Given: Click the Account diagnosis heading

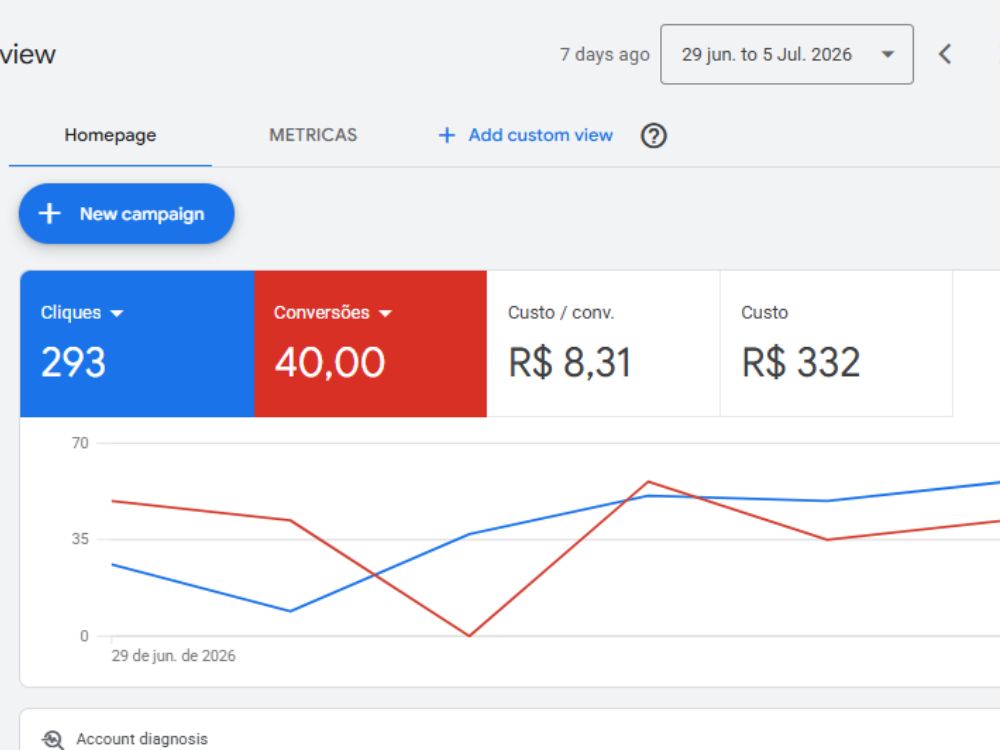Looking at the screenshot, I should (142, 739).
